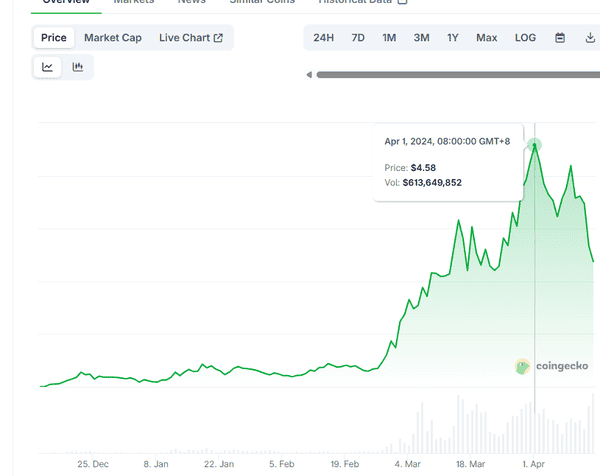Click the CoinGecko logo watermark
This screenshot has width=600, height=476.
click(548, 367)
